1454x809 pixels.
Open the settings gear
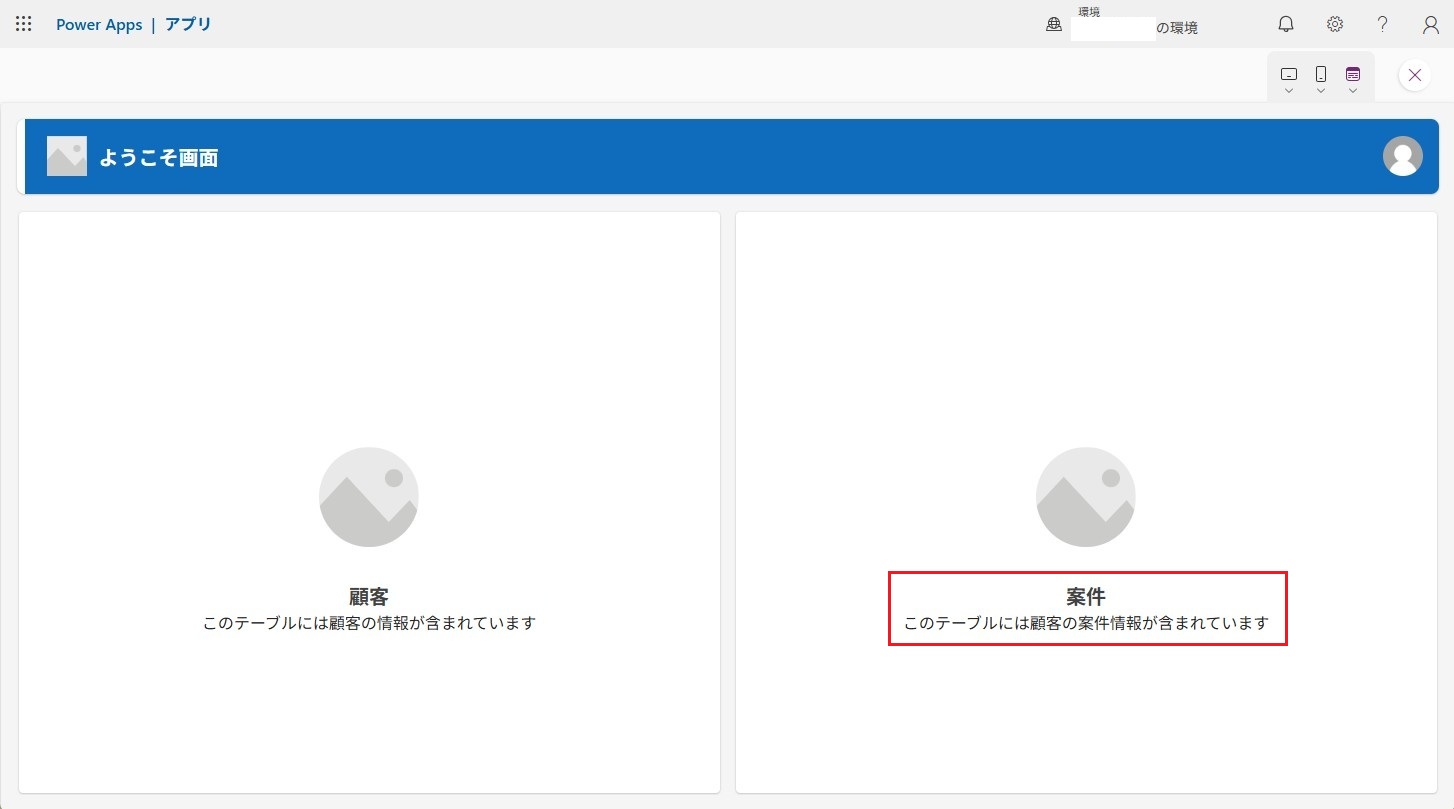[1334, 24]
